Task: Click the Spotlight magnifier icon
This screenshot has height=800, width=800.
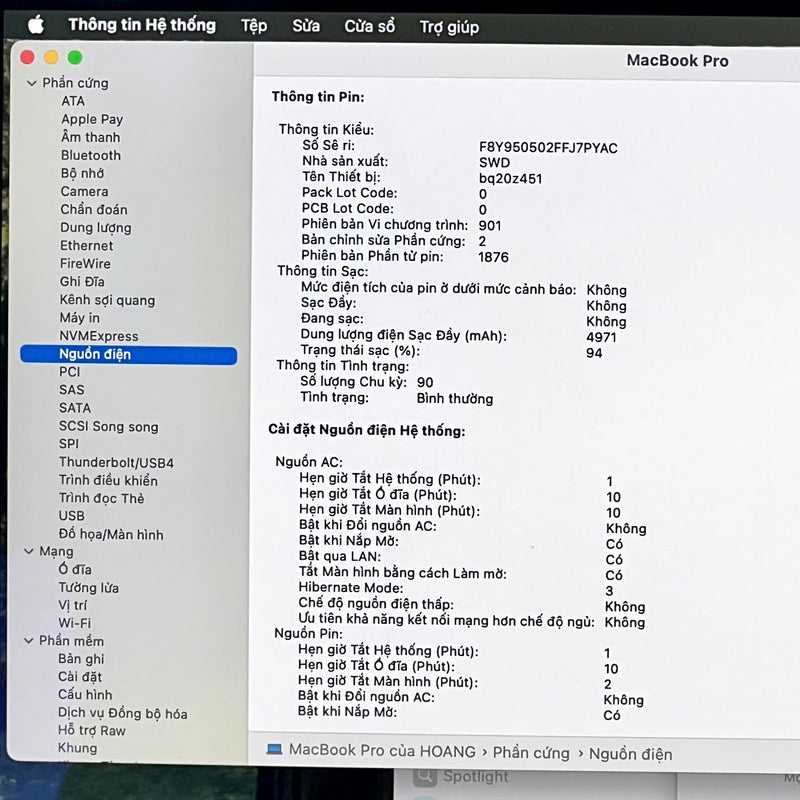Action: pyautogui.click(x=426, y=777)
